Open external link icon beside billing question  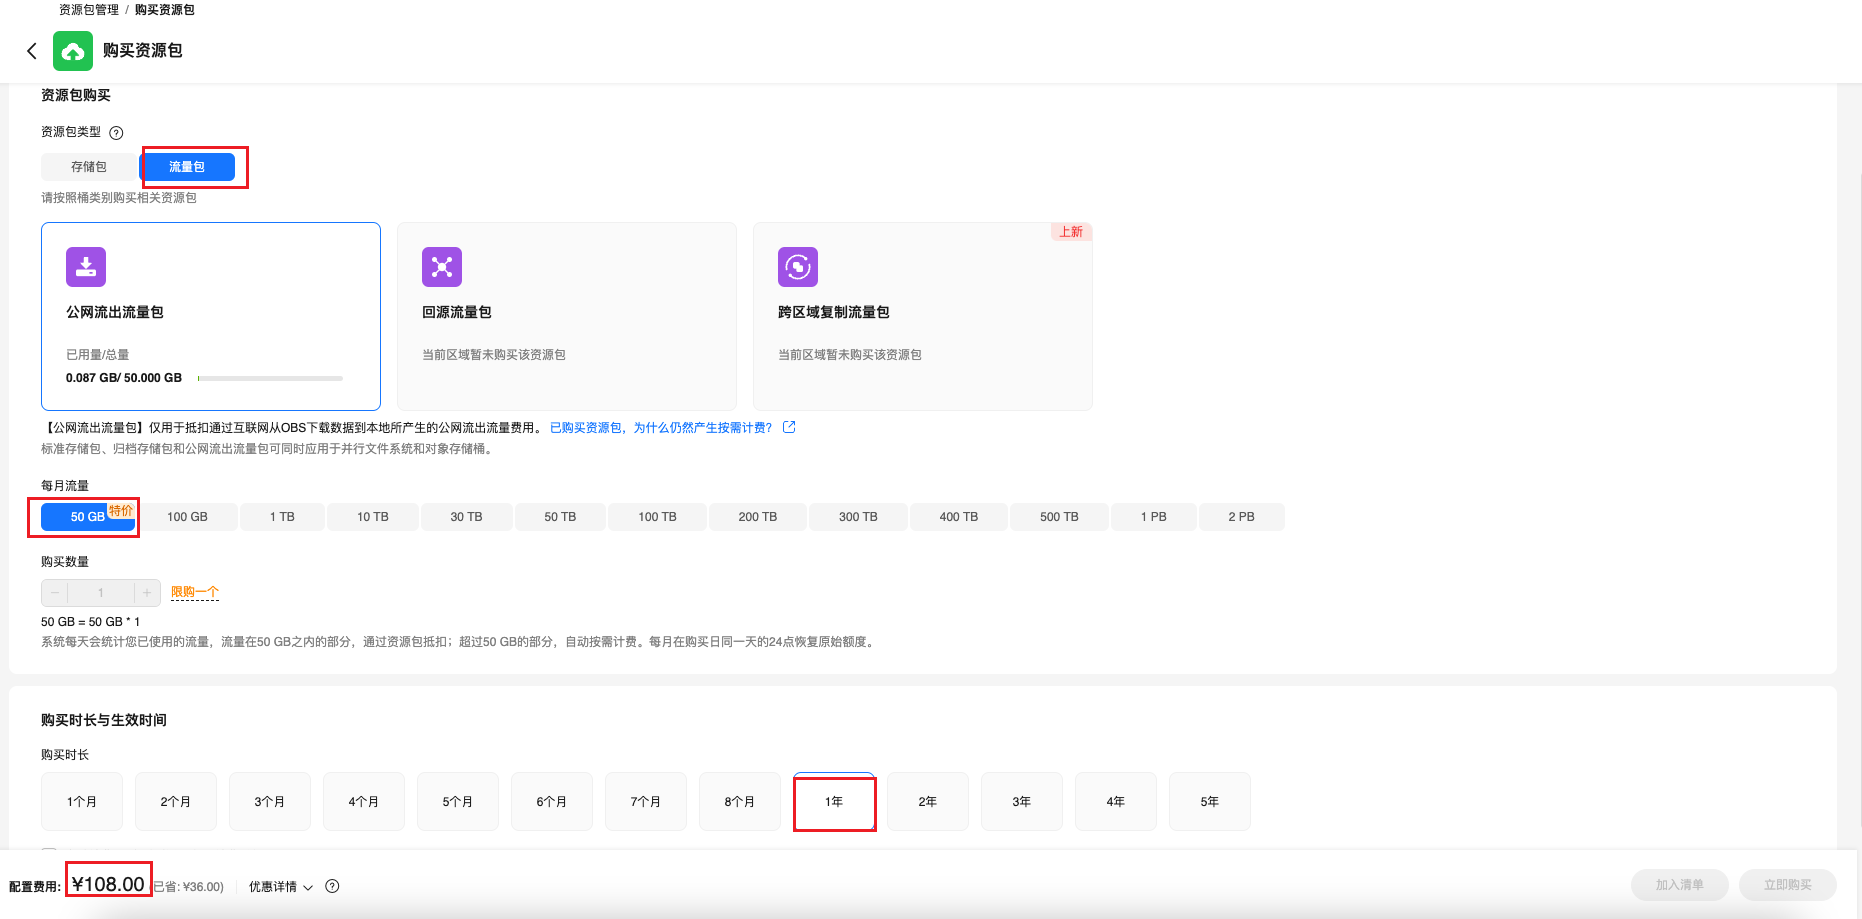[x=789, y=427]
